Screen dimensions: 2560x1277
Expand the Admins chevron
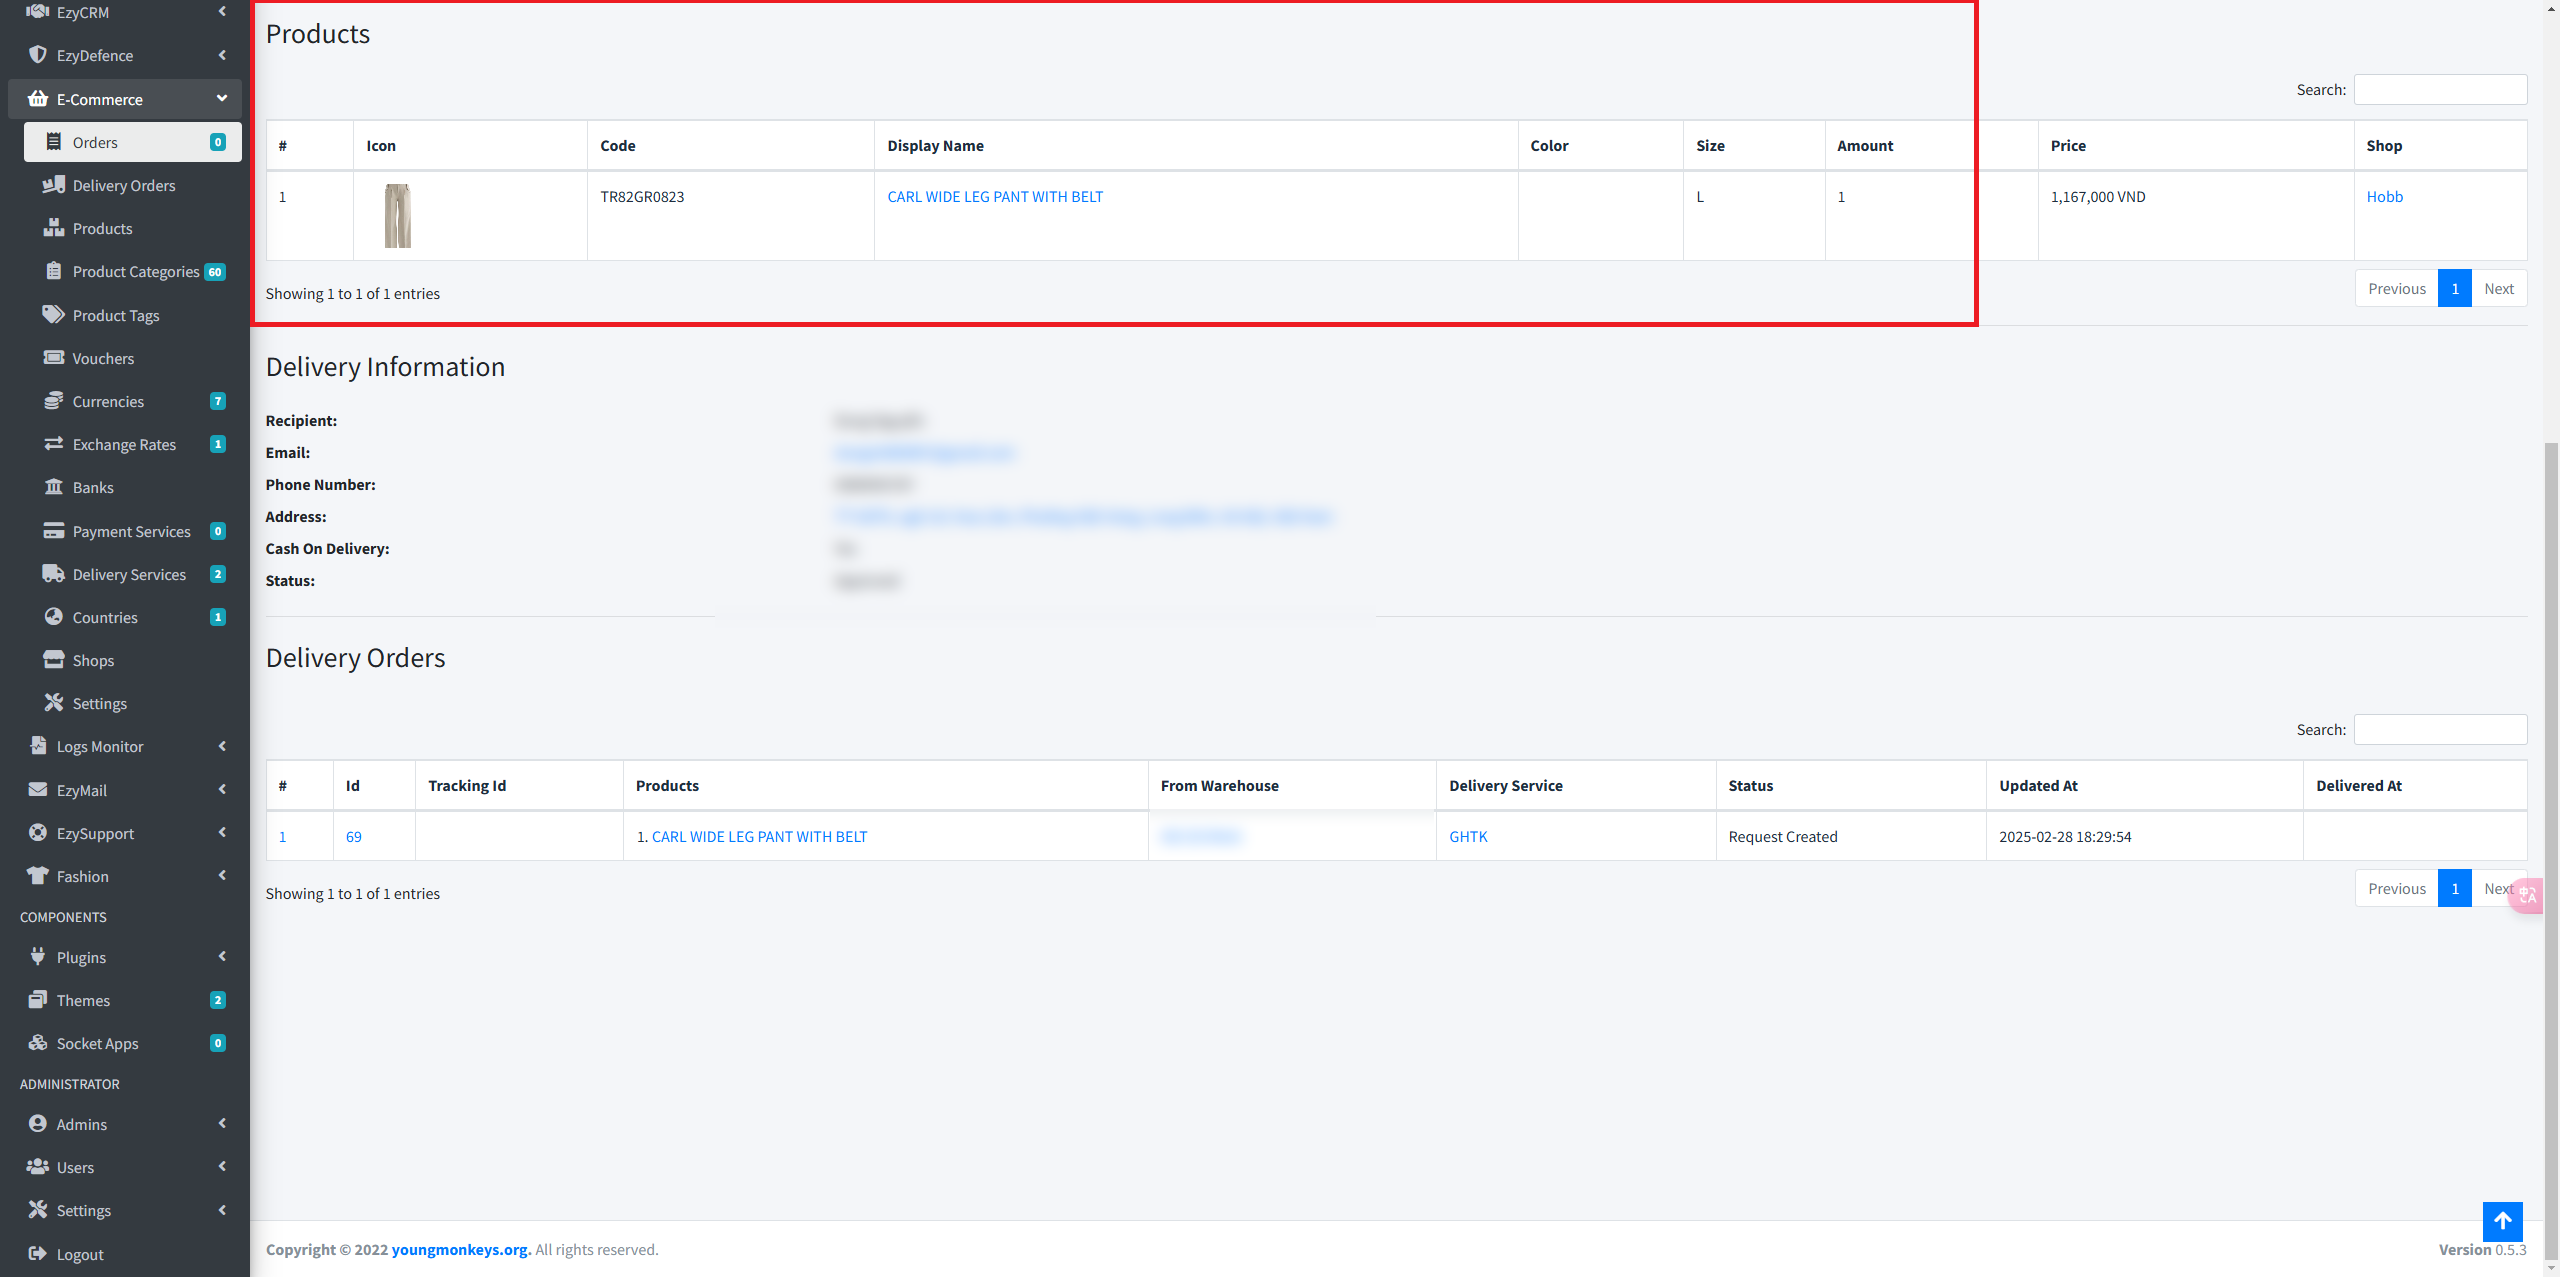pos(222,1123)
